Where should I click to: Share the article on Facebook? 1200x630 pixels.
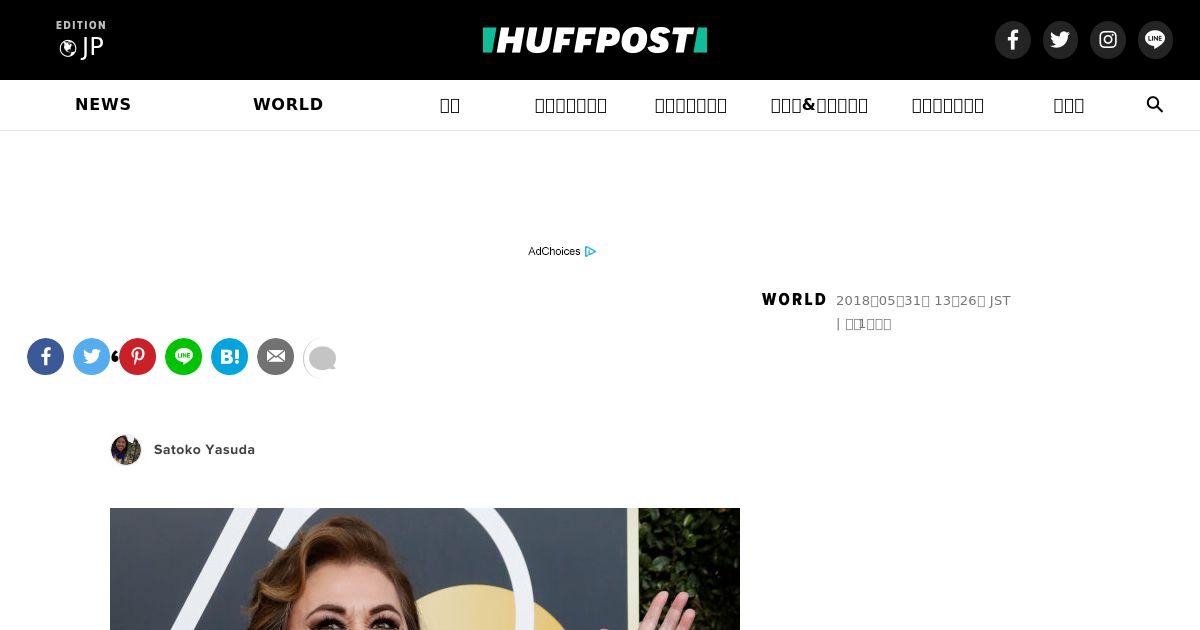click(x=45, y=357)
